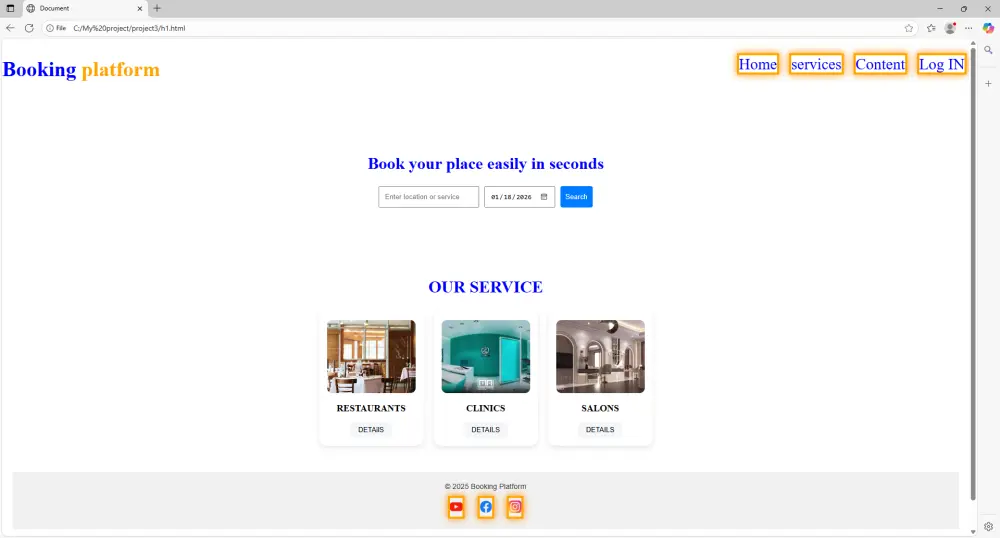The image size is (1000, 538).
Task: Click the browser address bar URL
Action: (129, 28)
